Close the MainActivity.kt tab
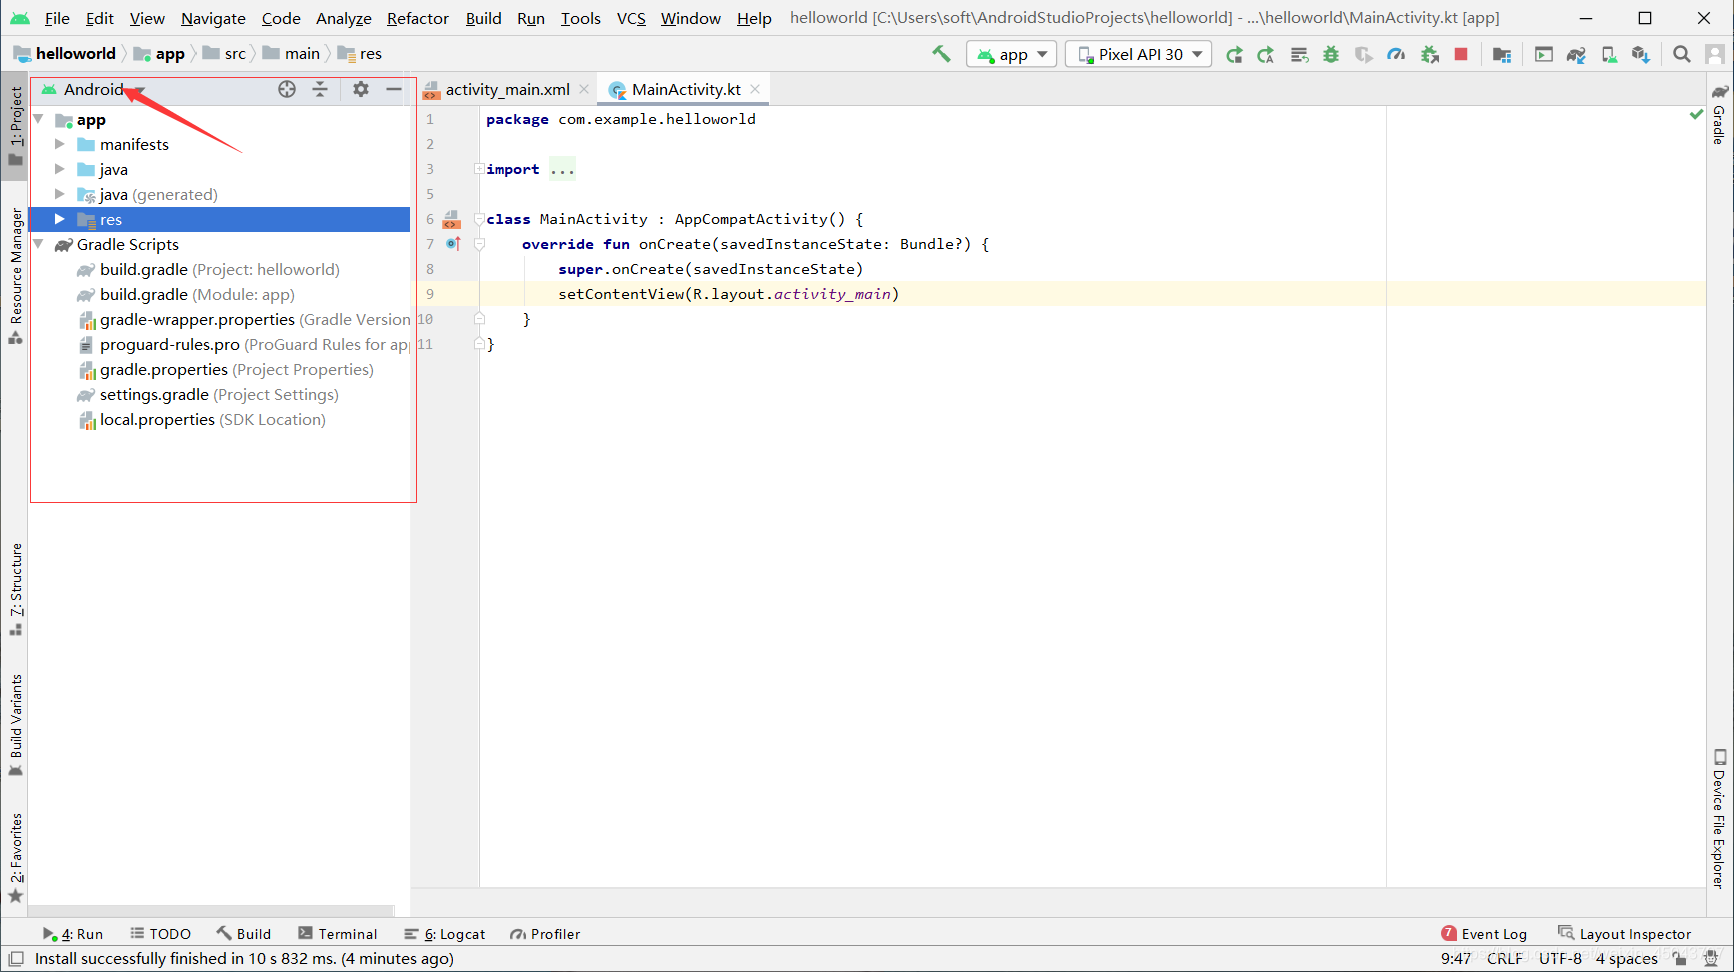This screenshot has width=1734, height=972. (x=755, y=89)
